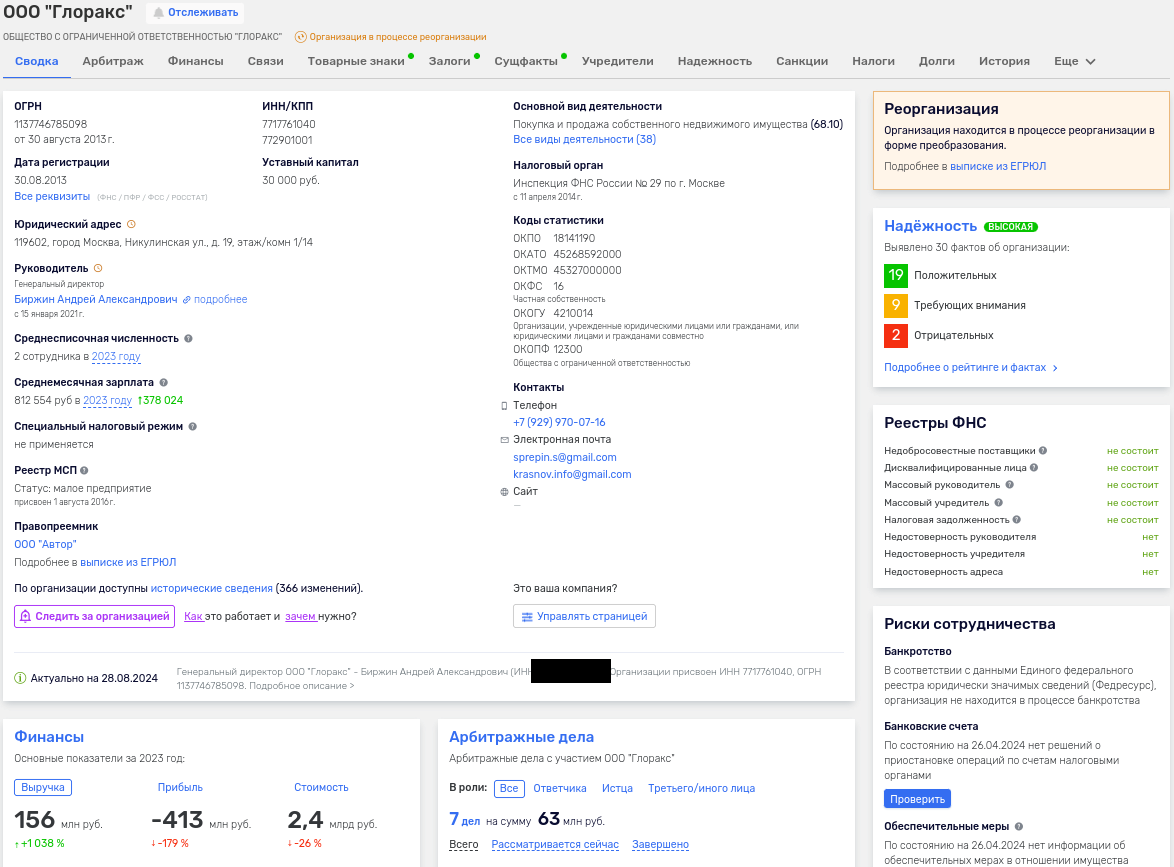This screenshot has width=1174, height=867.
Task: Open the Надёжность heading link
Action: [x=931, y=226]
